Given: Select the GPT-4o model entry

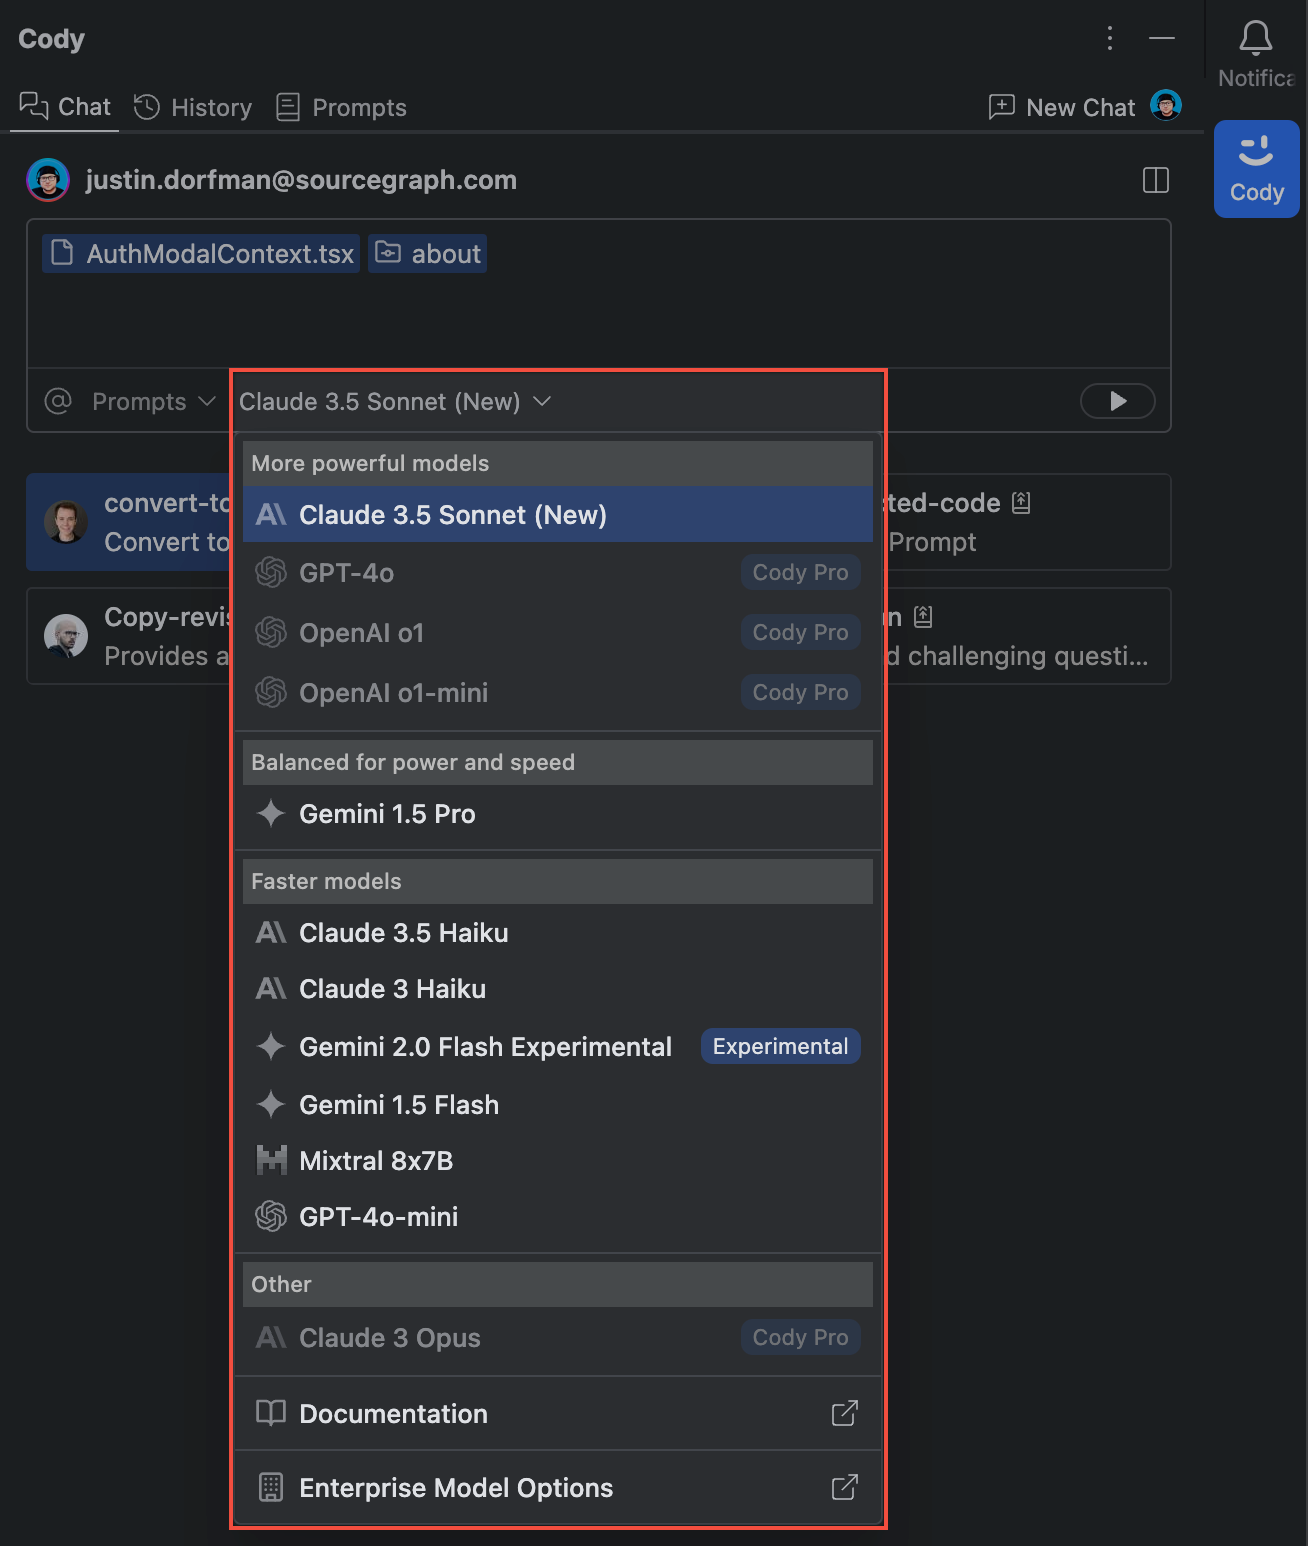Looking at the screenshot, I should click(x=558, y=572).
